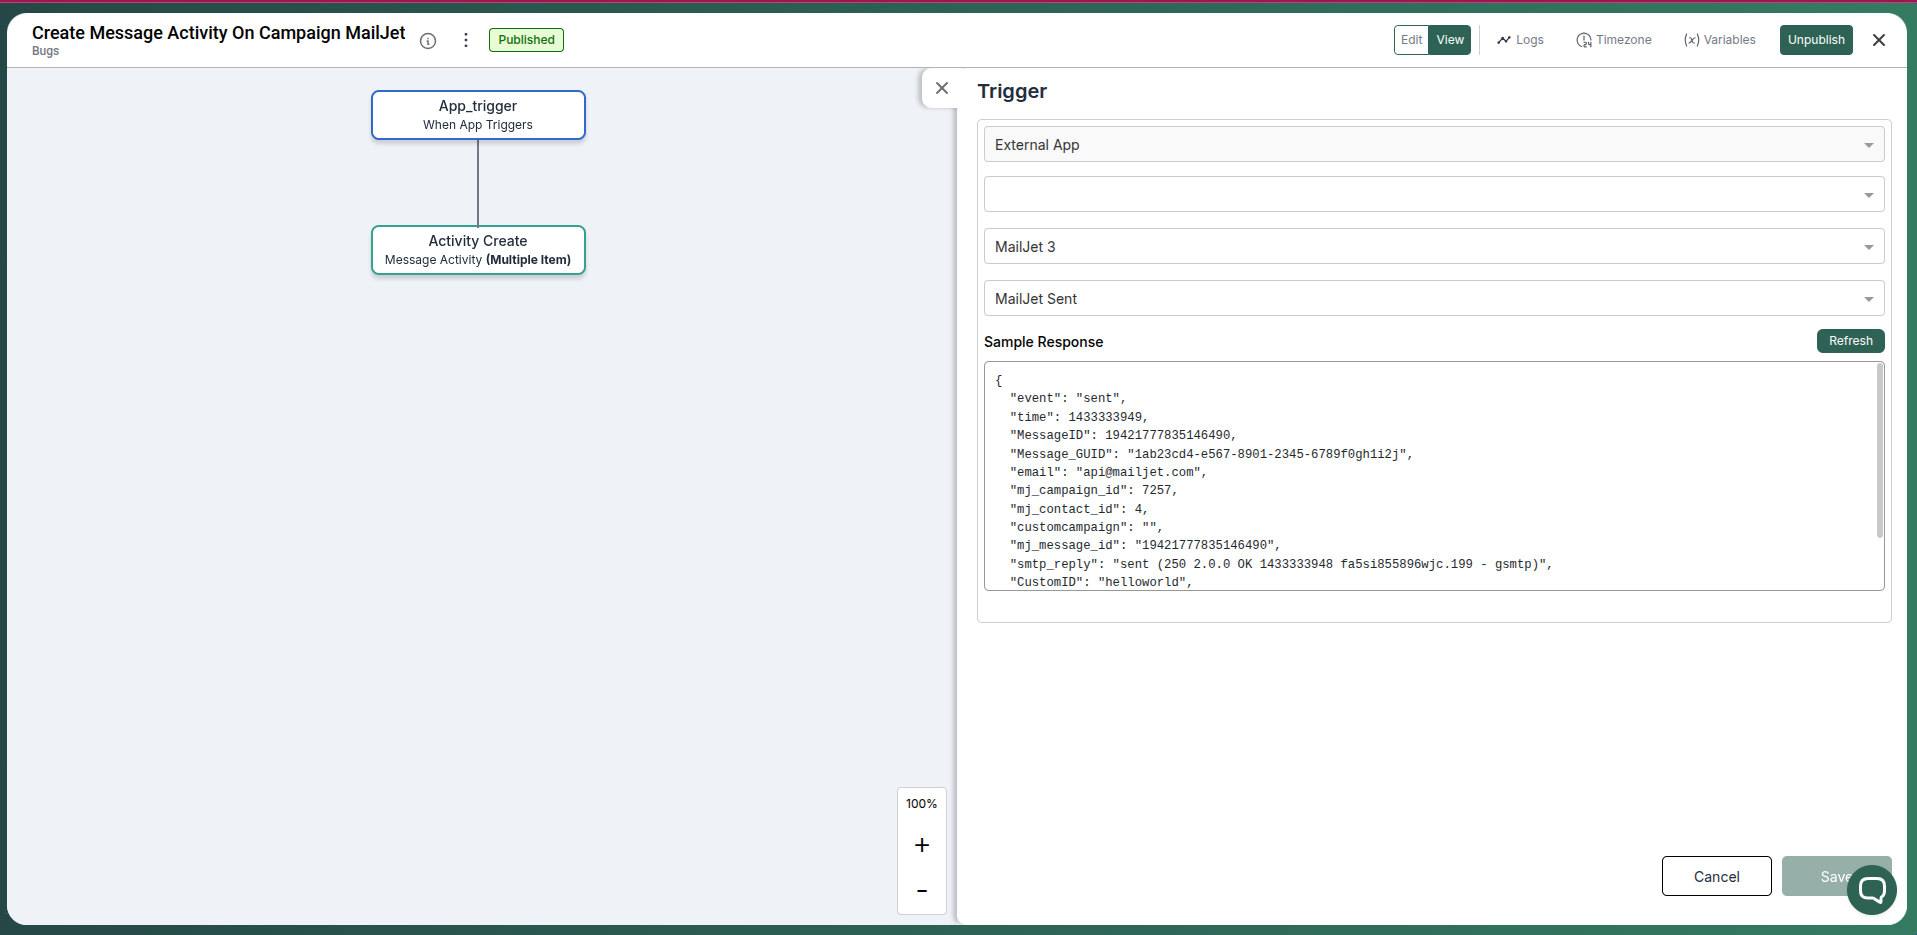Viewport: 1917px width, 935px height.
Task: Click the info icon beside workflow title
Action: coord(428,41)
